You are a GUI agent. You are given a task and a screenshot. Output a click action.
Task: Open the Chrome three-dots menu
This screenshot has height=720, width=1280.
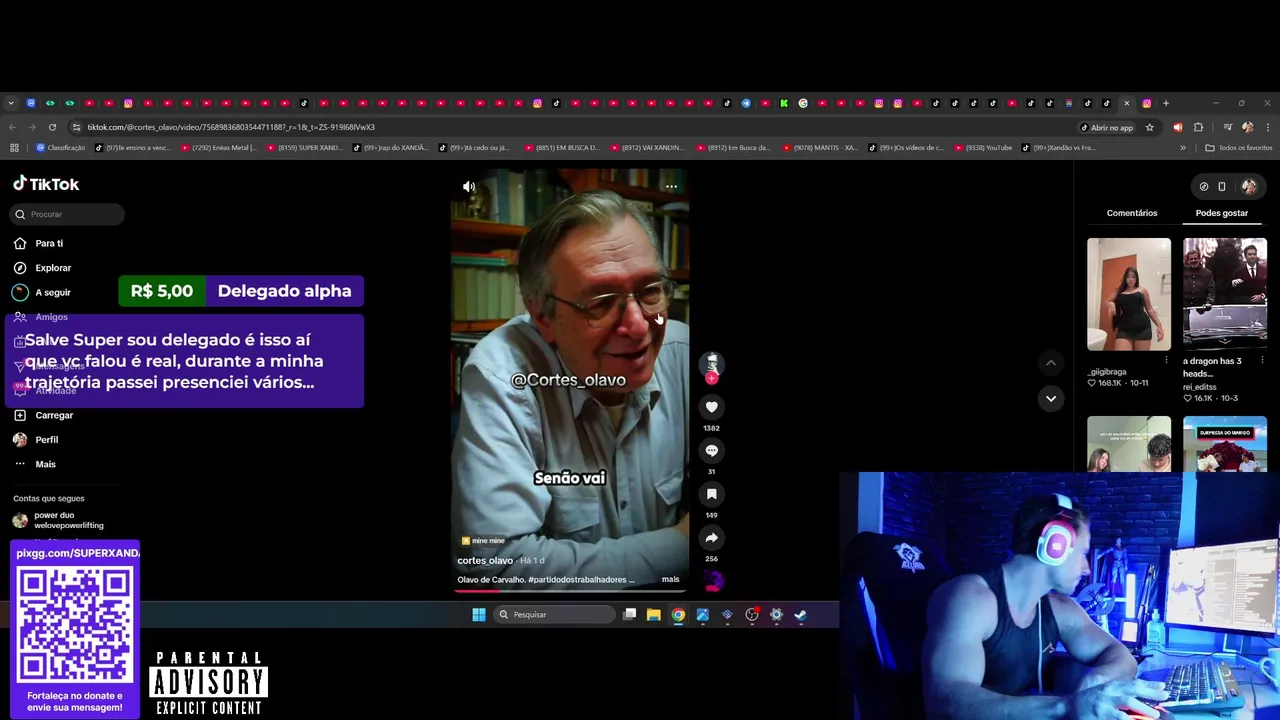pyautogui.click(x=1267, y=128)
